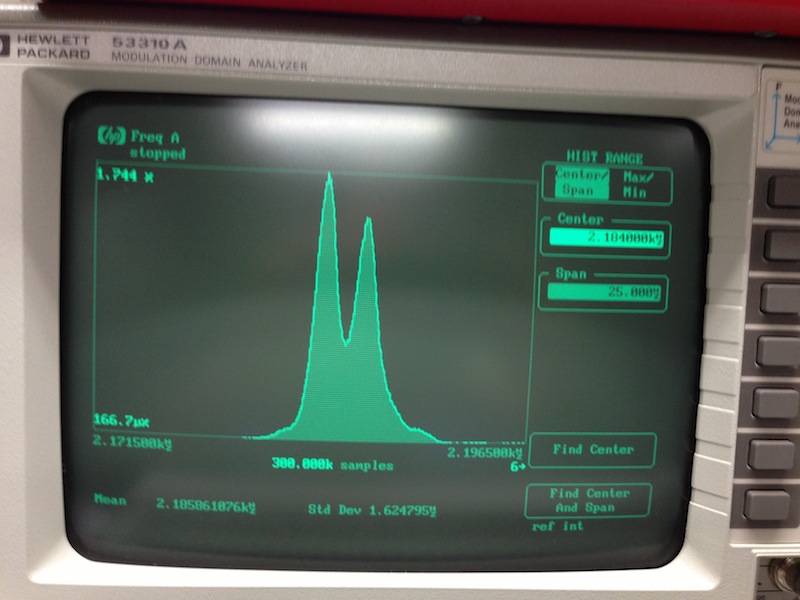Click the tallest histogram peak
800x600 pixels.
[x=329, y=180]
